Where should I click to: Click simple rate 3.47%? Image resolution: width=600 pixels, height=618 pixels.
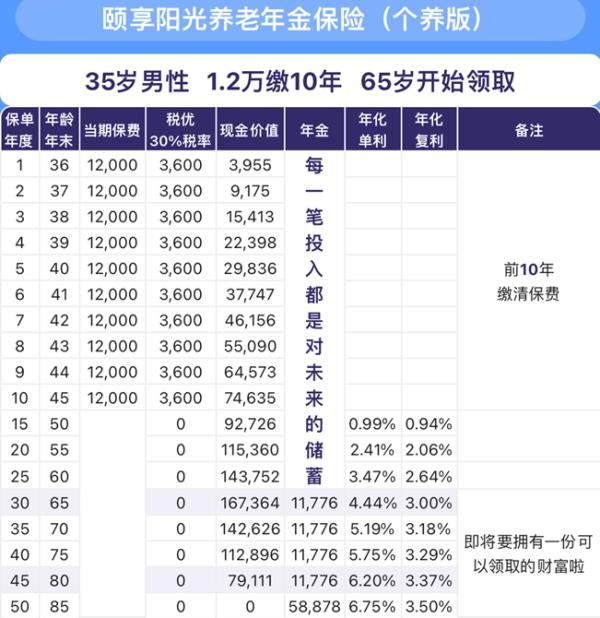click(x=372, y=477)
